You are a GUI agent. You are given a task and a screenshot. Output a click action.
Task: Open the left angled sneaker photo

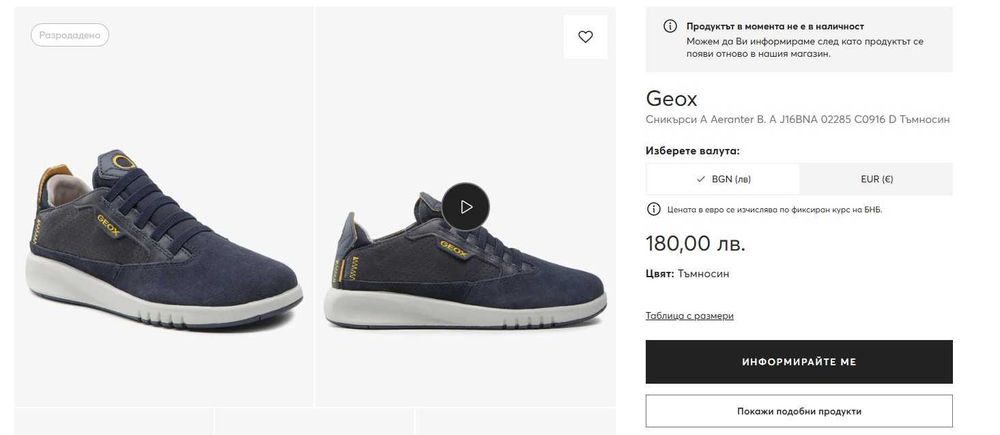pos(163,240)
